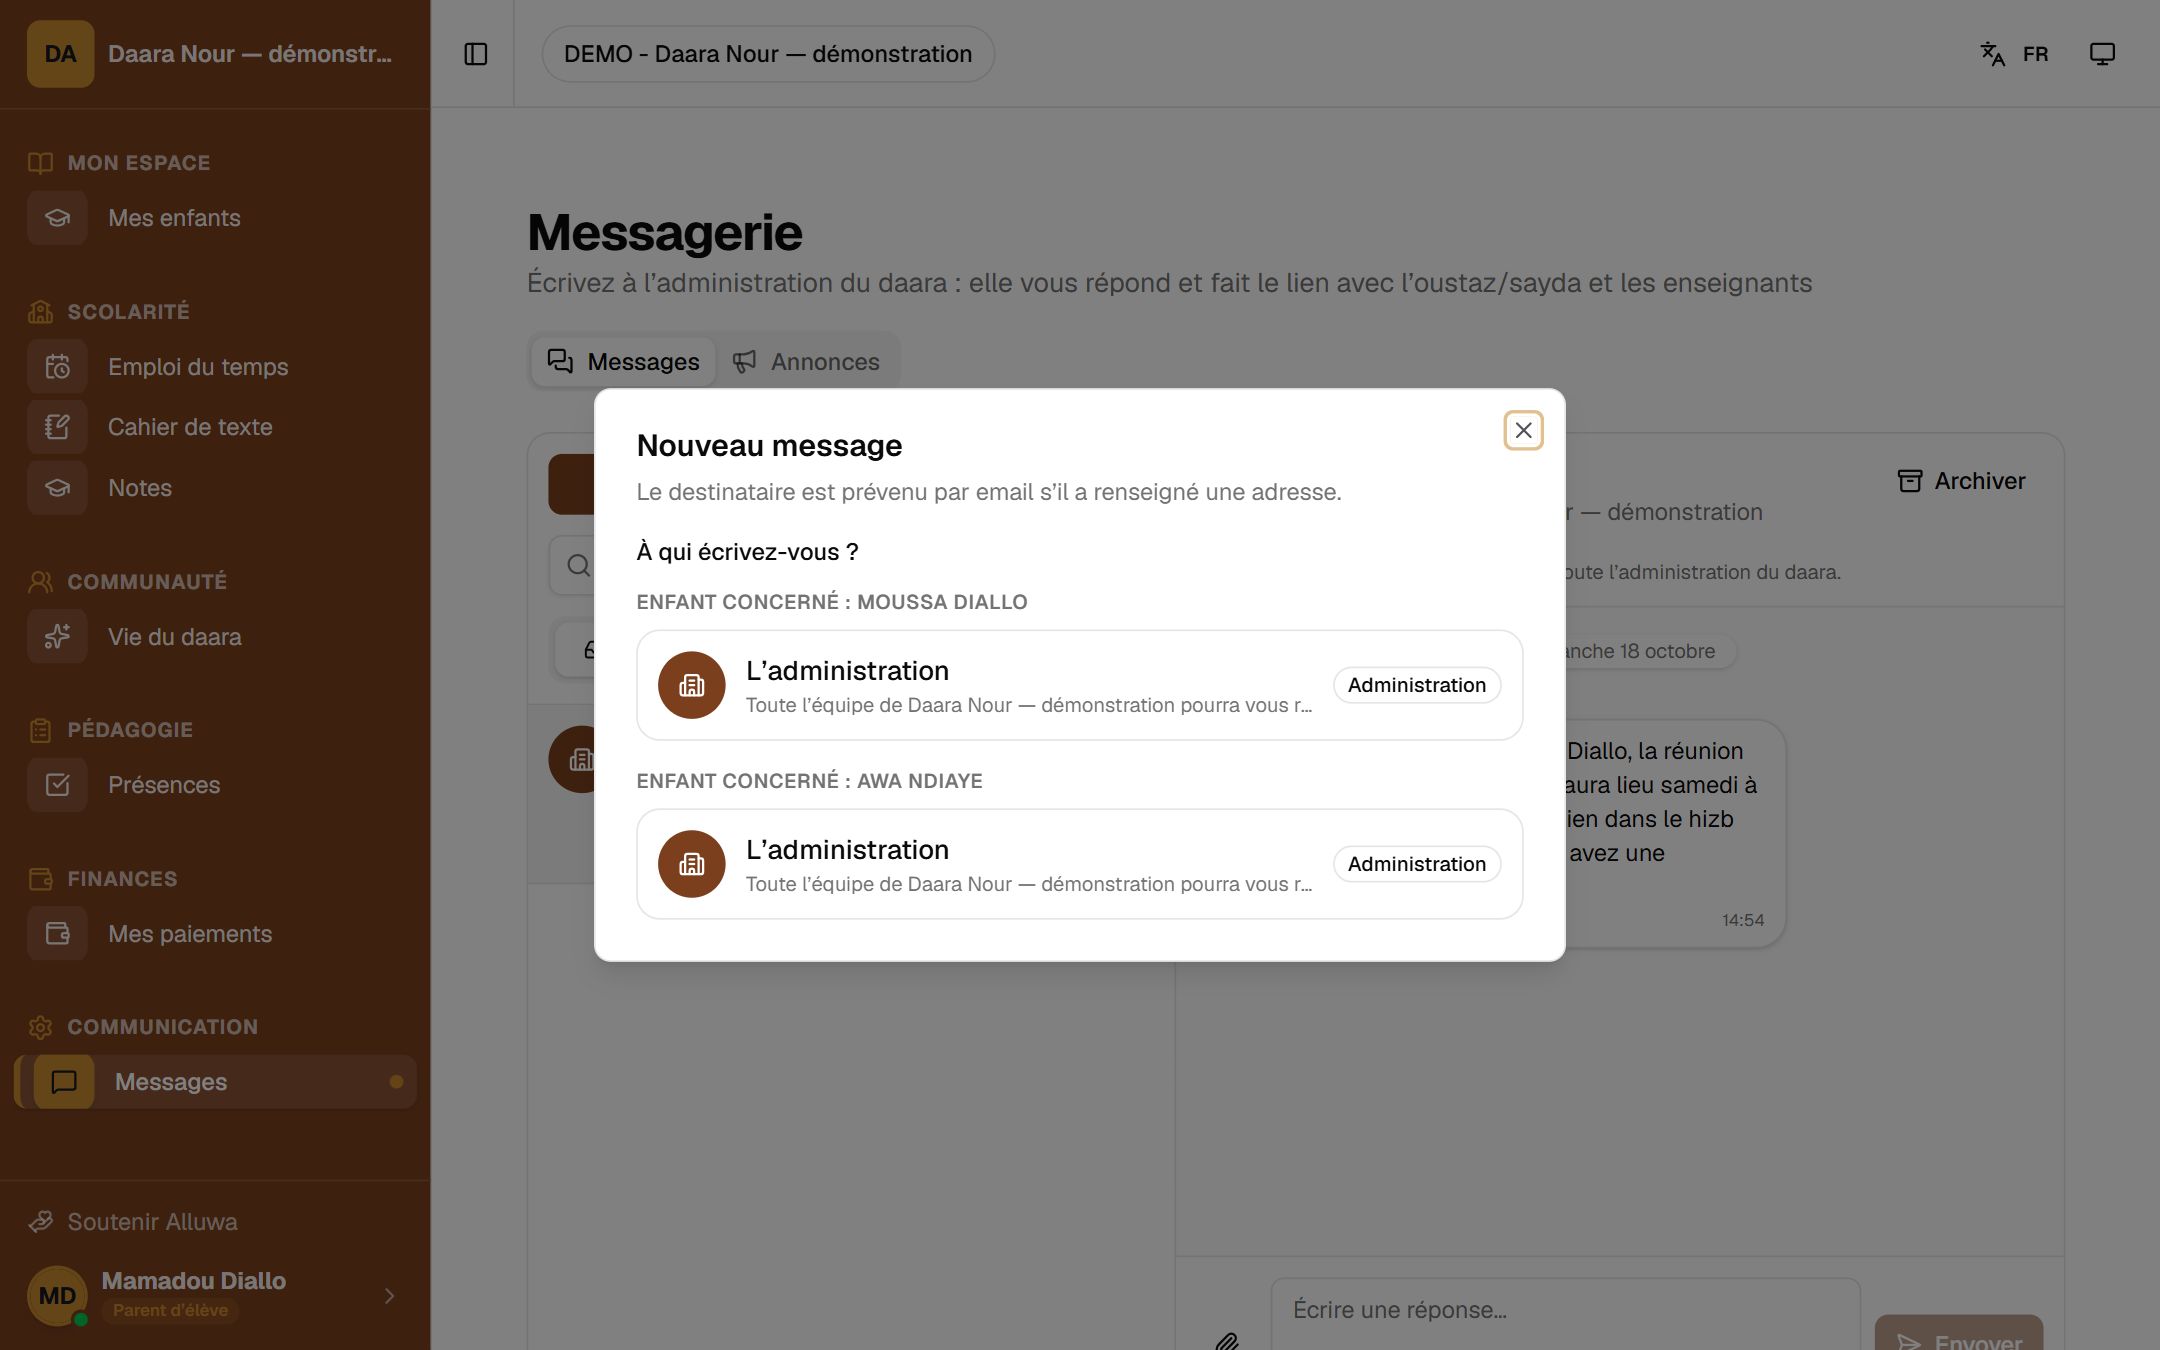This screenshot has height=1350, width=2160.
Task: Click the search magnifier icon in message list
Action: click(578, 565)
